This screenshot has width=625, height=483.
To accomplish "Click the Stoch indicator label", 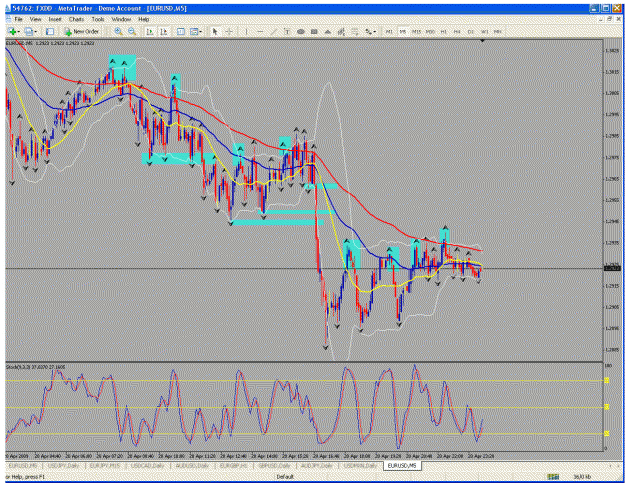I will pyautogui.click(x=35, y=367).
